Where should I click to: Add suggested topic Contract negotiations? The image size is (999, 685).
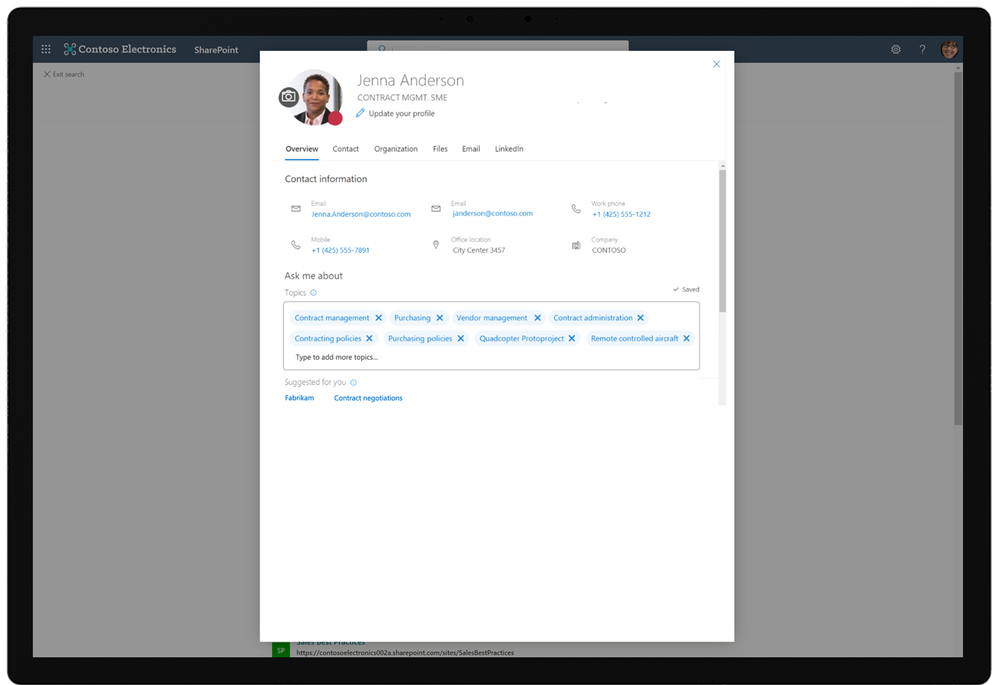[368, 398]
